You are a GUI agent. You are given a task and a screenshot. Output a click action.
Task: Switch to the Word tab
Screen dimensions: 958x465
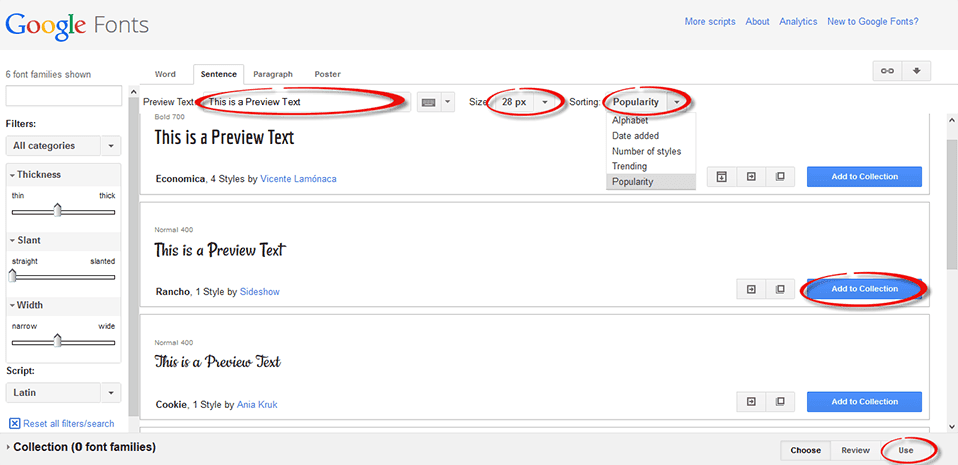pyautogui.click(x=165, y=74)
